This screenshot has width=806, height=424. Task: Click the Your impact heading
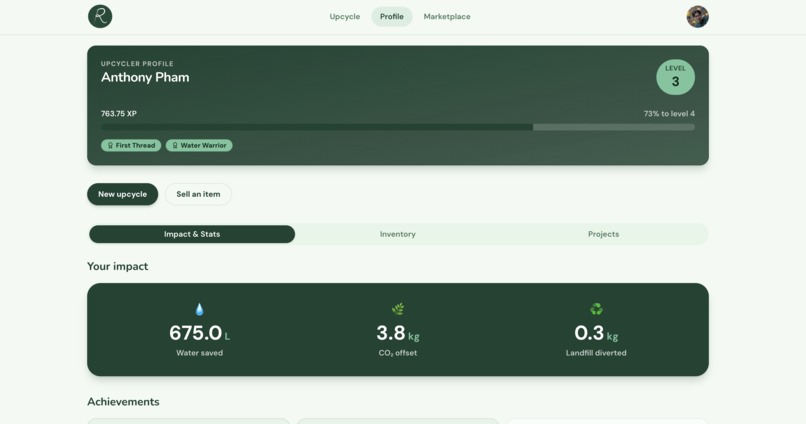click(118, 266)
